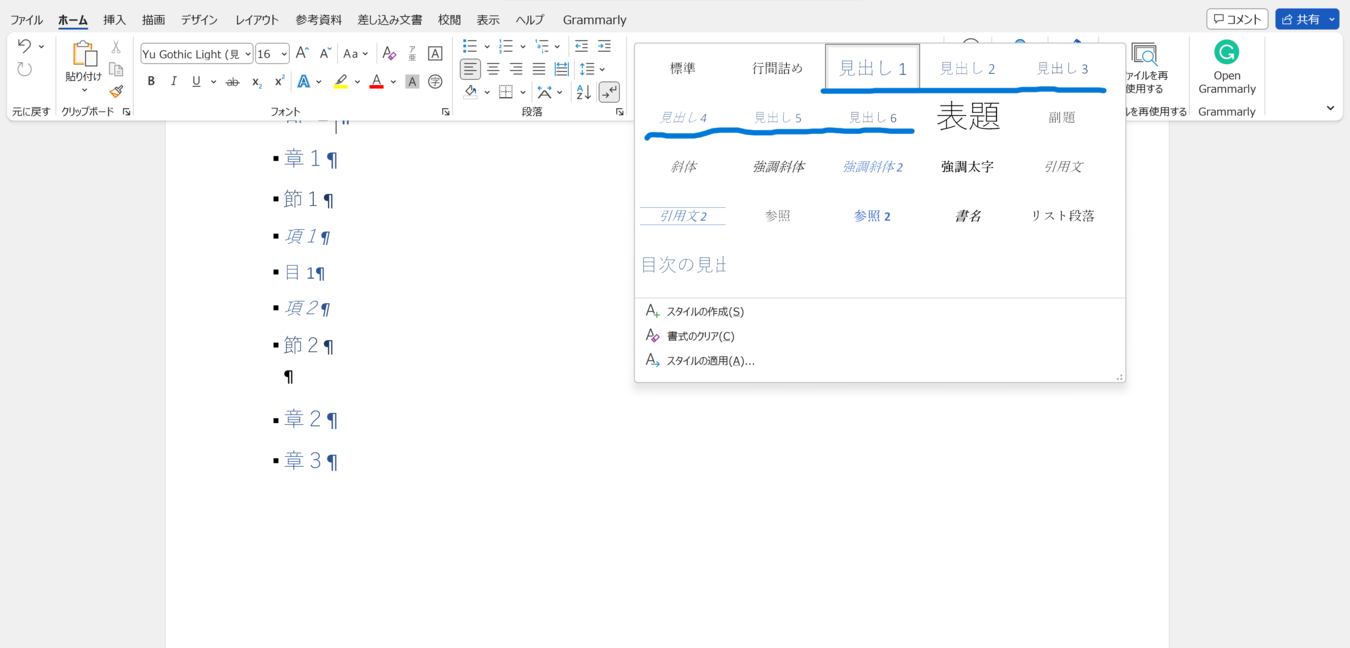The height and width of the screenshot is (648, 1350).
Task: Increase the paragraph indent
Action: pos(604,46)
